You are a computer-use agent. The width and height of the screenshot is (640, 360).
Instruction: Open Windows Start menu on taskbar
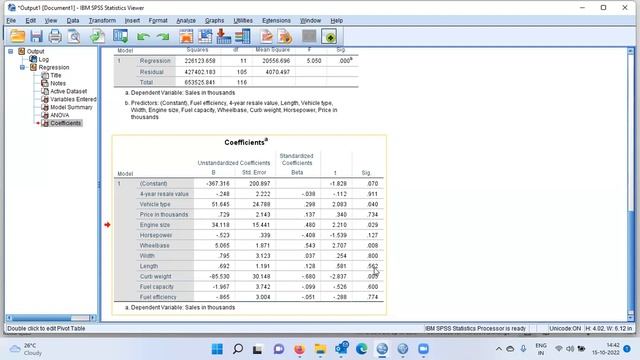pos(217,349)
